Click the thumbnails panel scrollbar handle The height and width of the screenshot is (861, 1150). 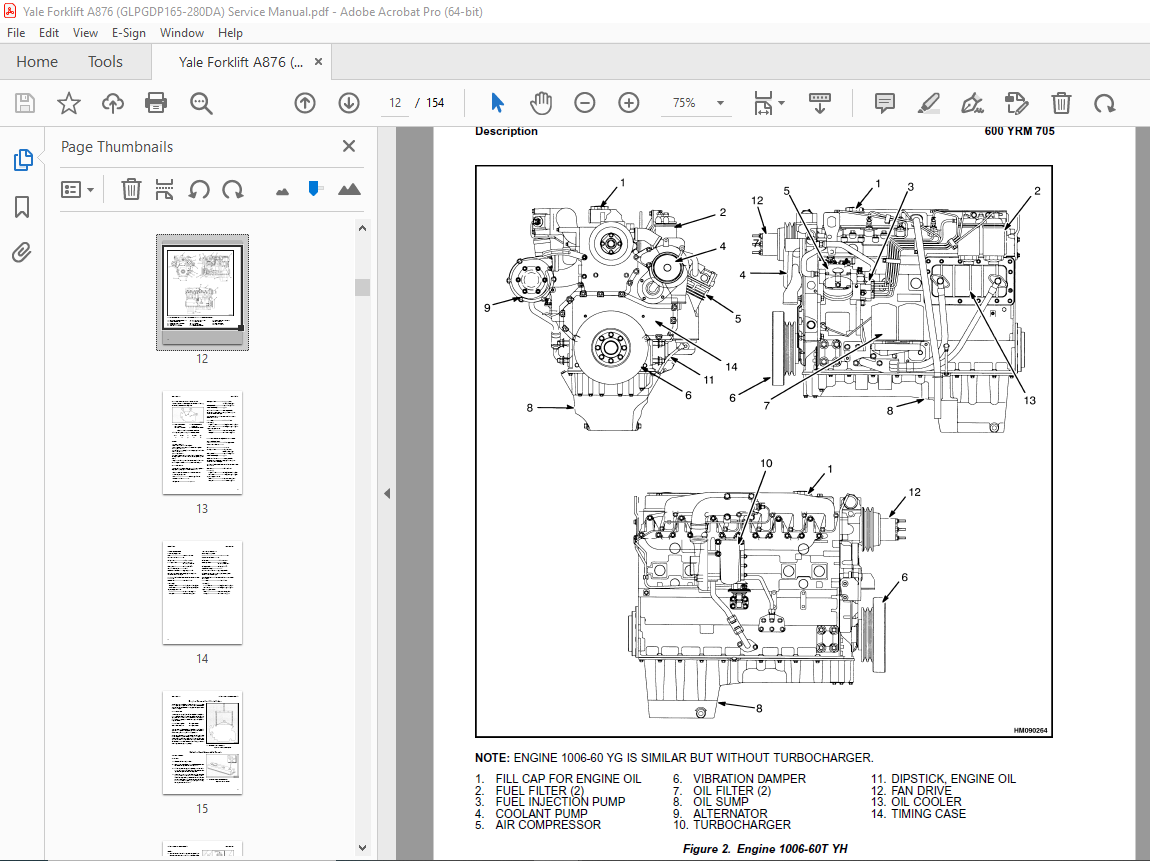tap(362, 287)
